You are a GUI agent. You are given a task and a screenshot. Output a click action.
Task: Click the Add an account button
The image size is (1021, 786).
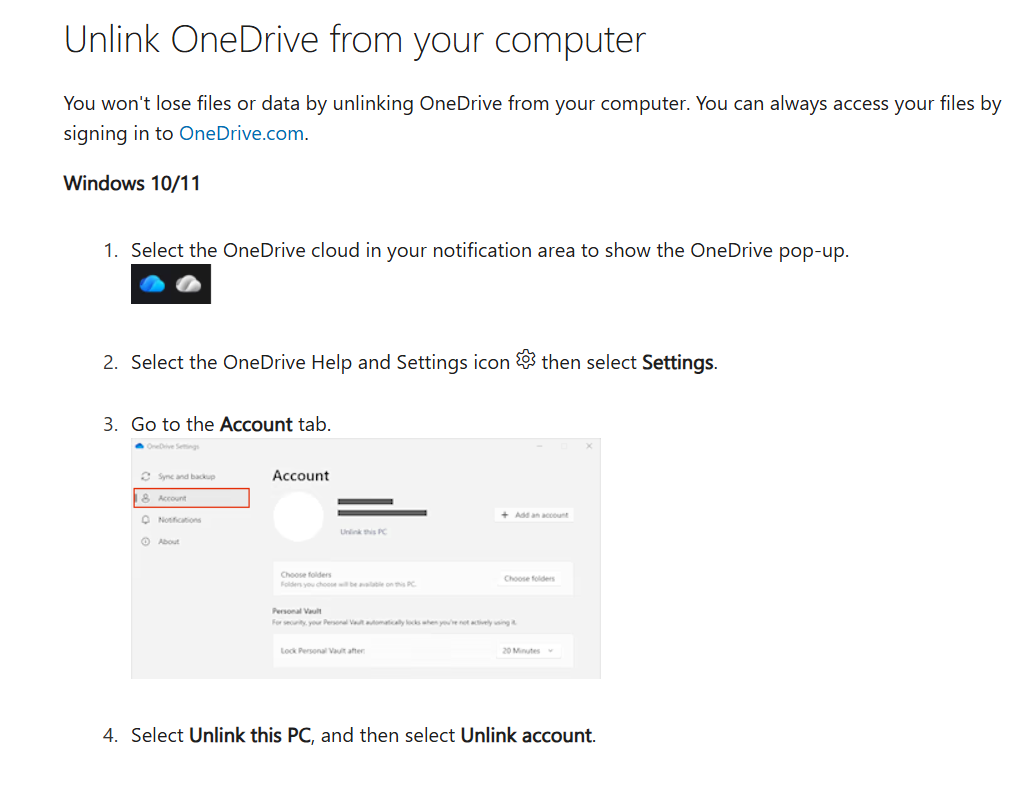point(534,515)
